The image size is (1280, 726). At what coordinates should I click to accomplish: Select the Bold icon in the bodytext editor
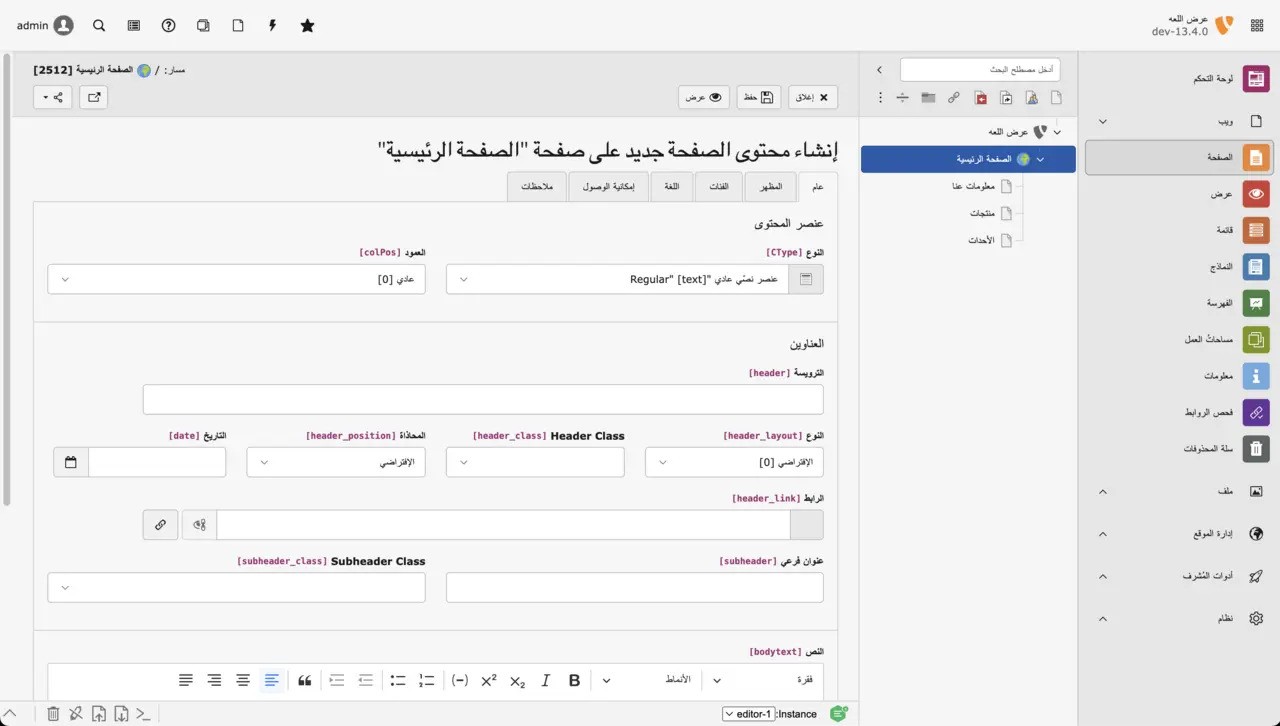click(574, 680)
